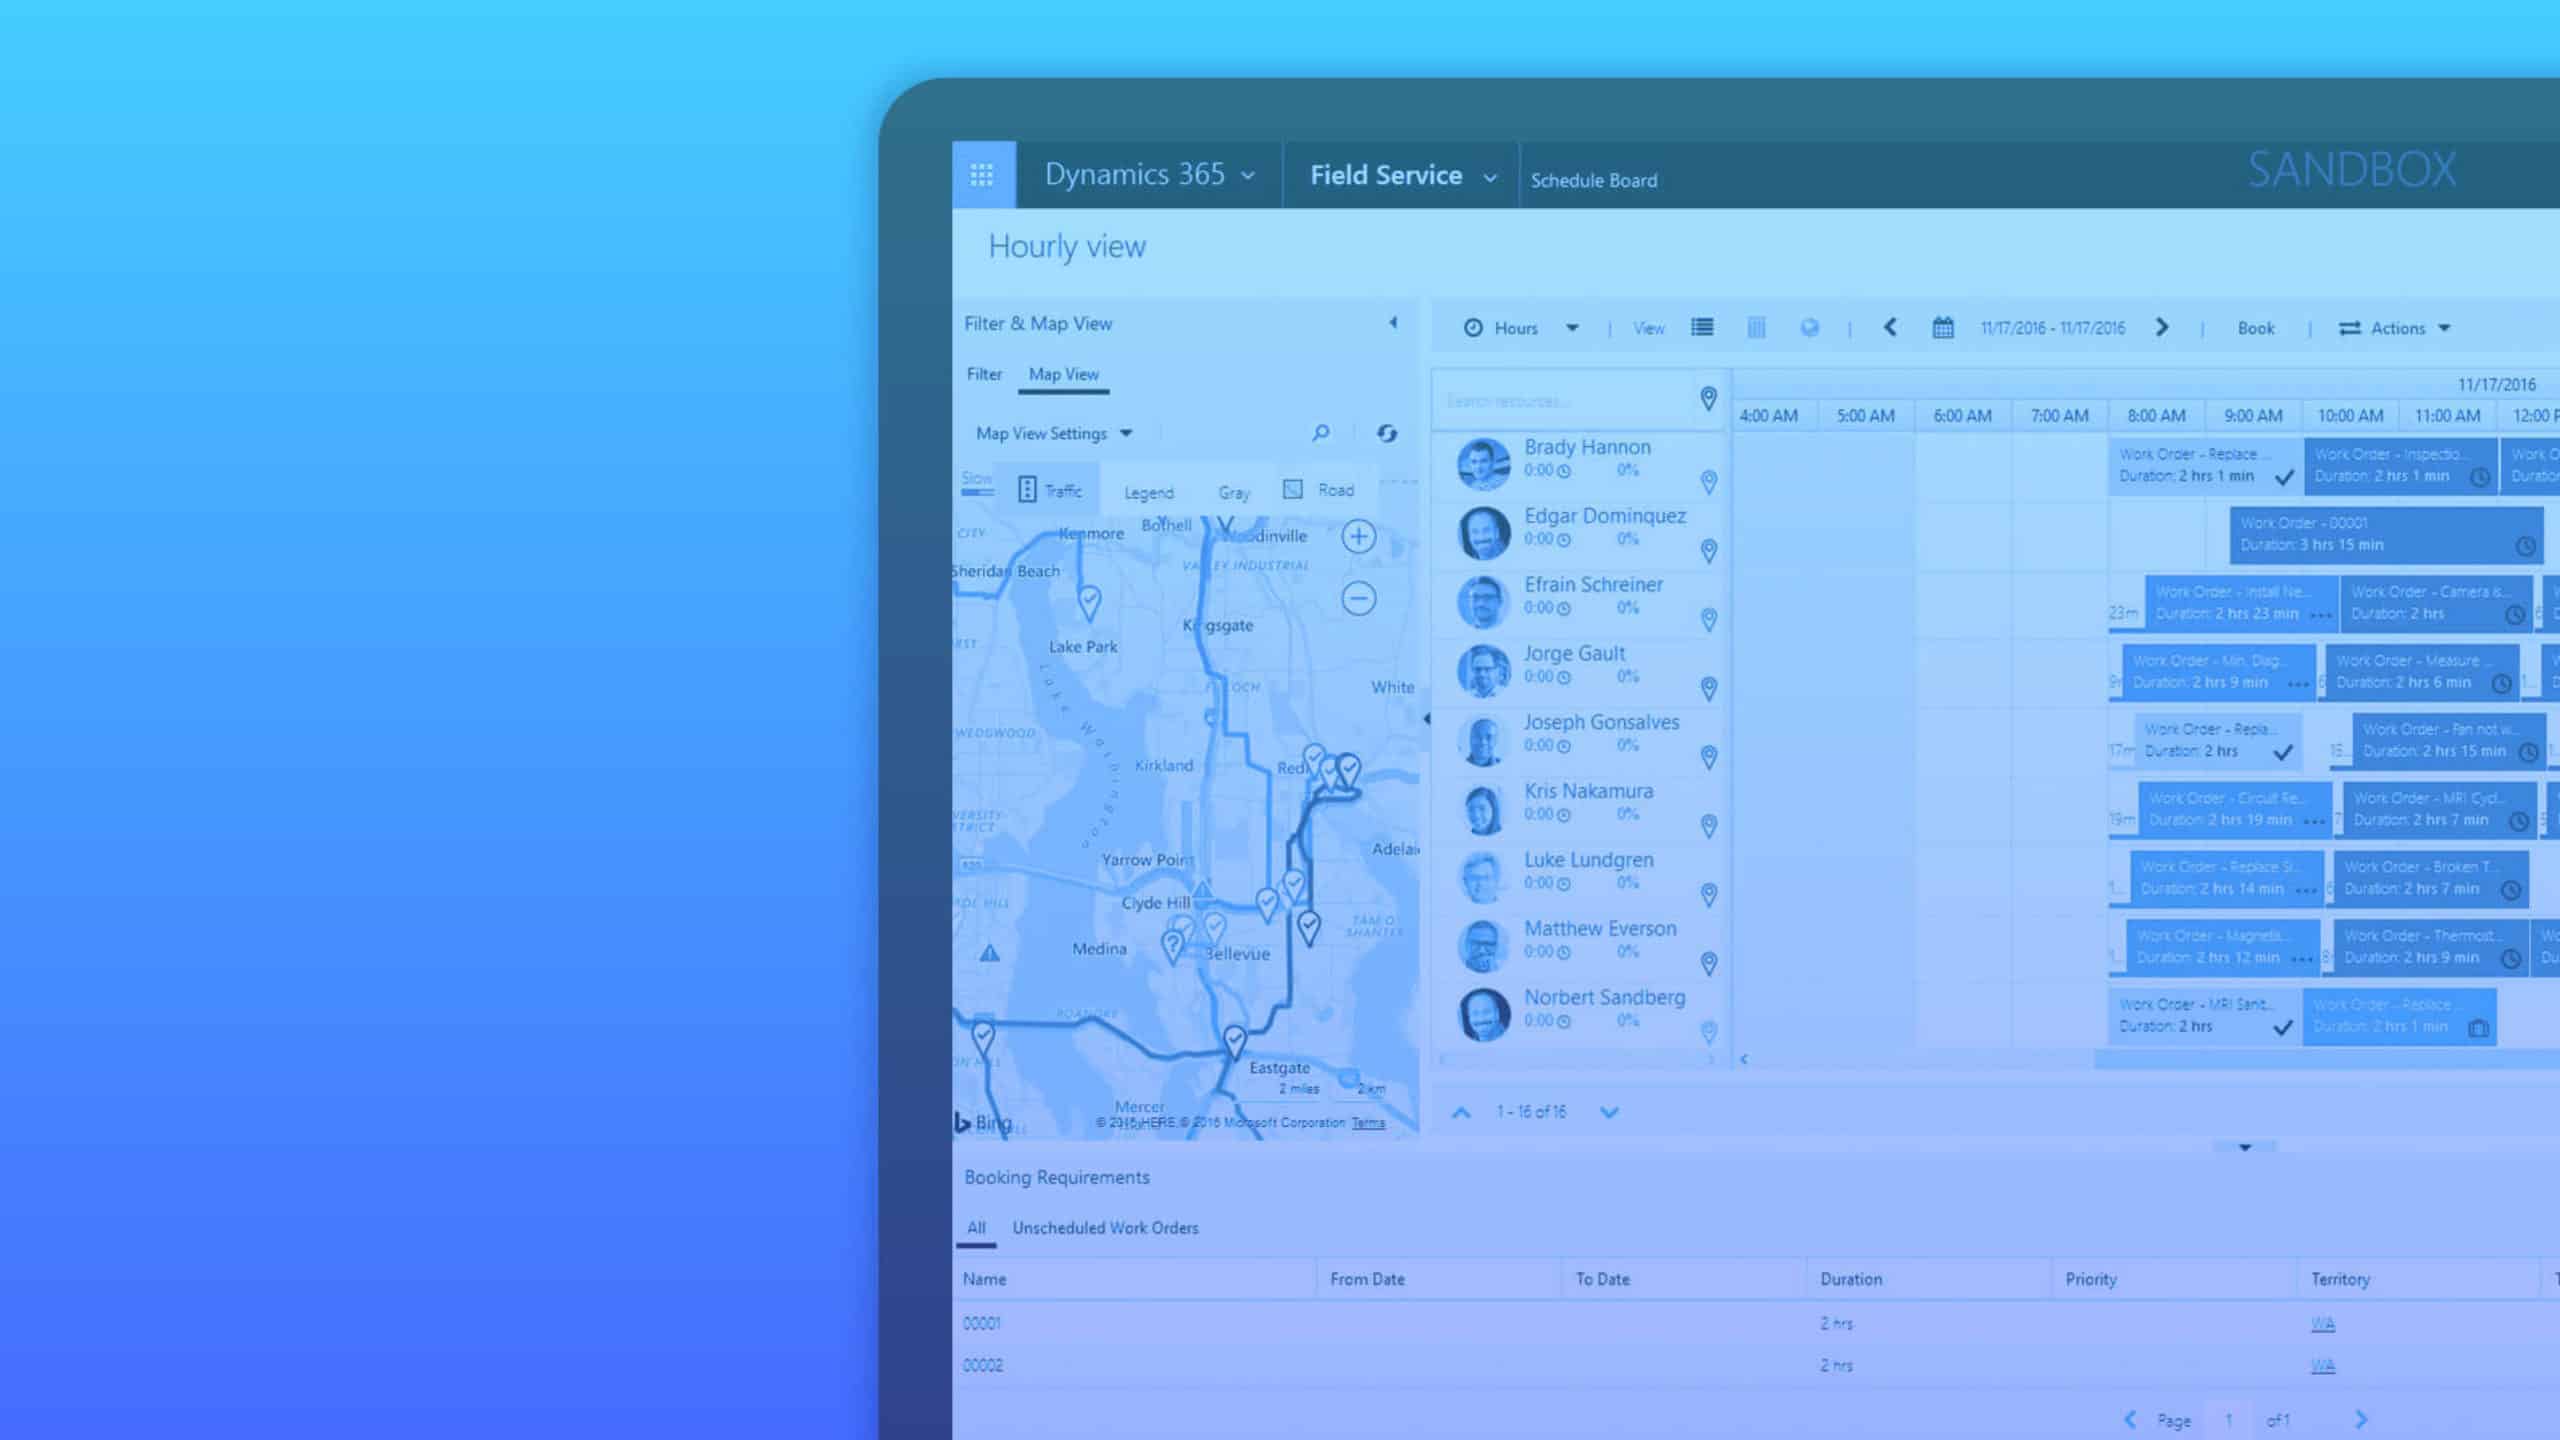Click the Book button on schedule board
Image resolution: width=2560 pixels, height=1440 pixels.
2256,327
